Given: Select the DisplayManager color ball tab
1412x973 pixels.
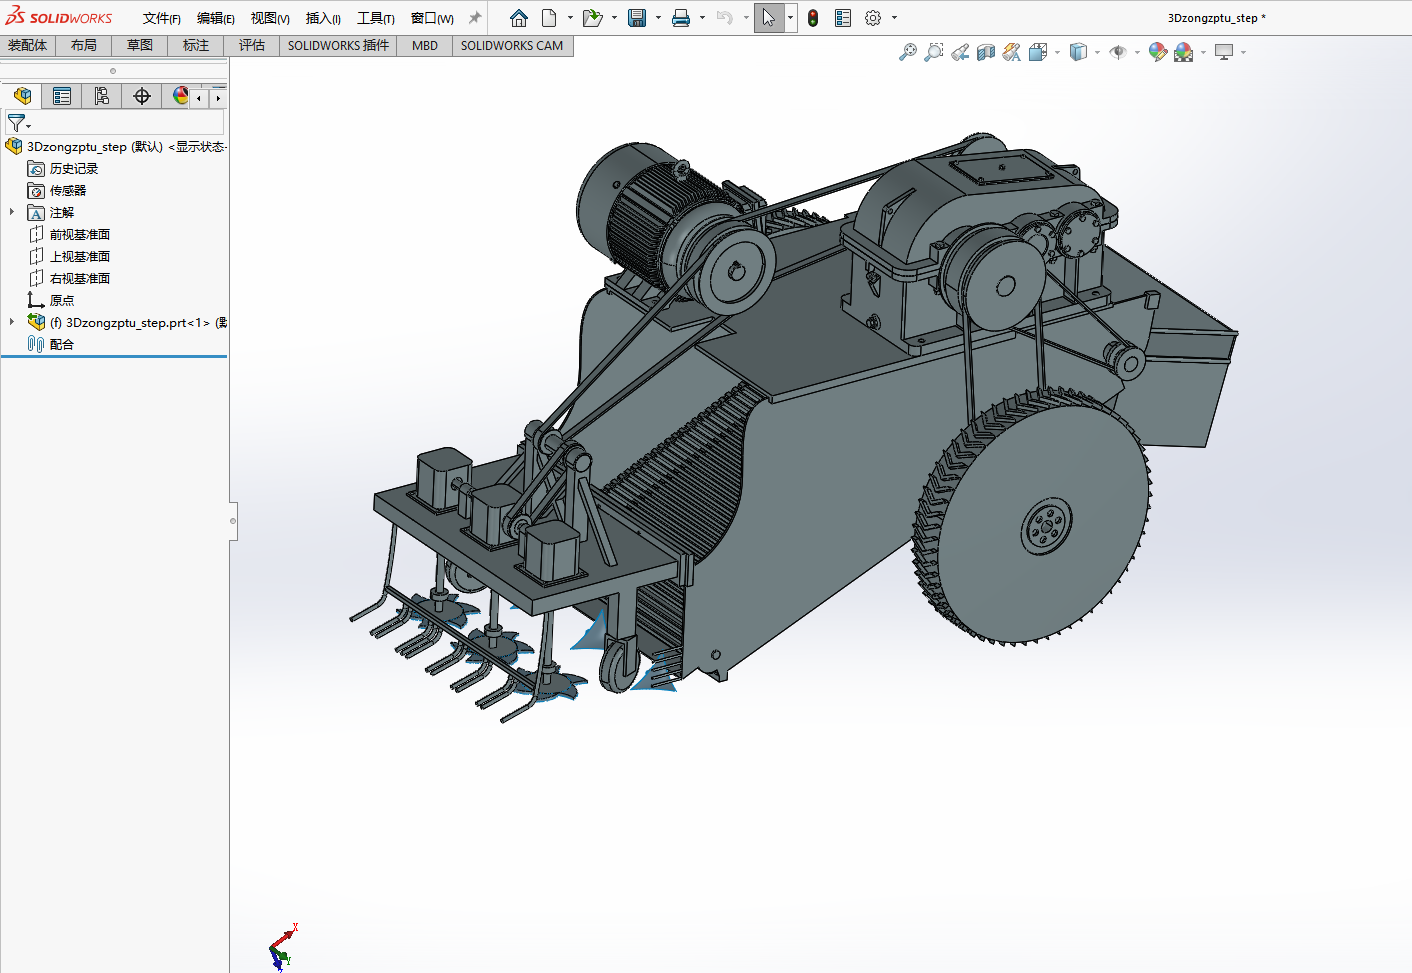Looking at the screenshot, I should click(180, 96).
